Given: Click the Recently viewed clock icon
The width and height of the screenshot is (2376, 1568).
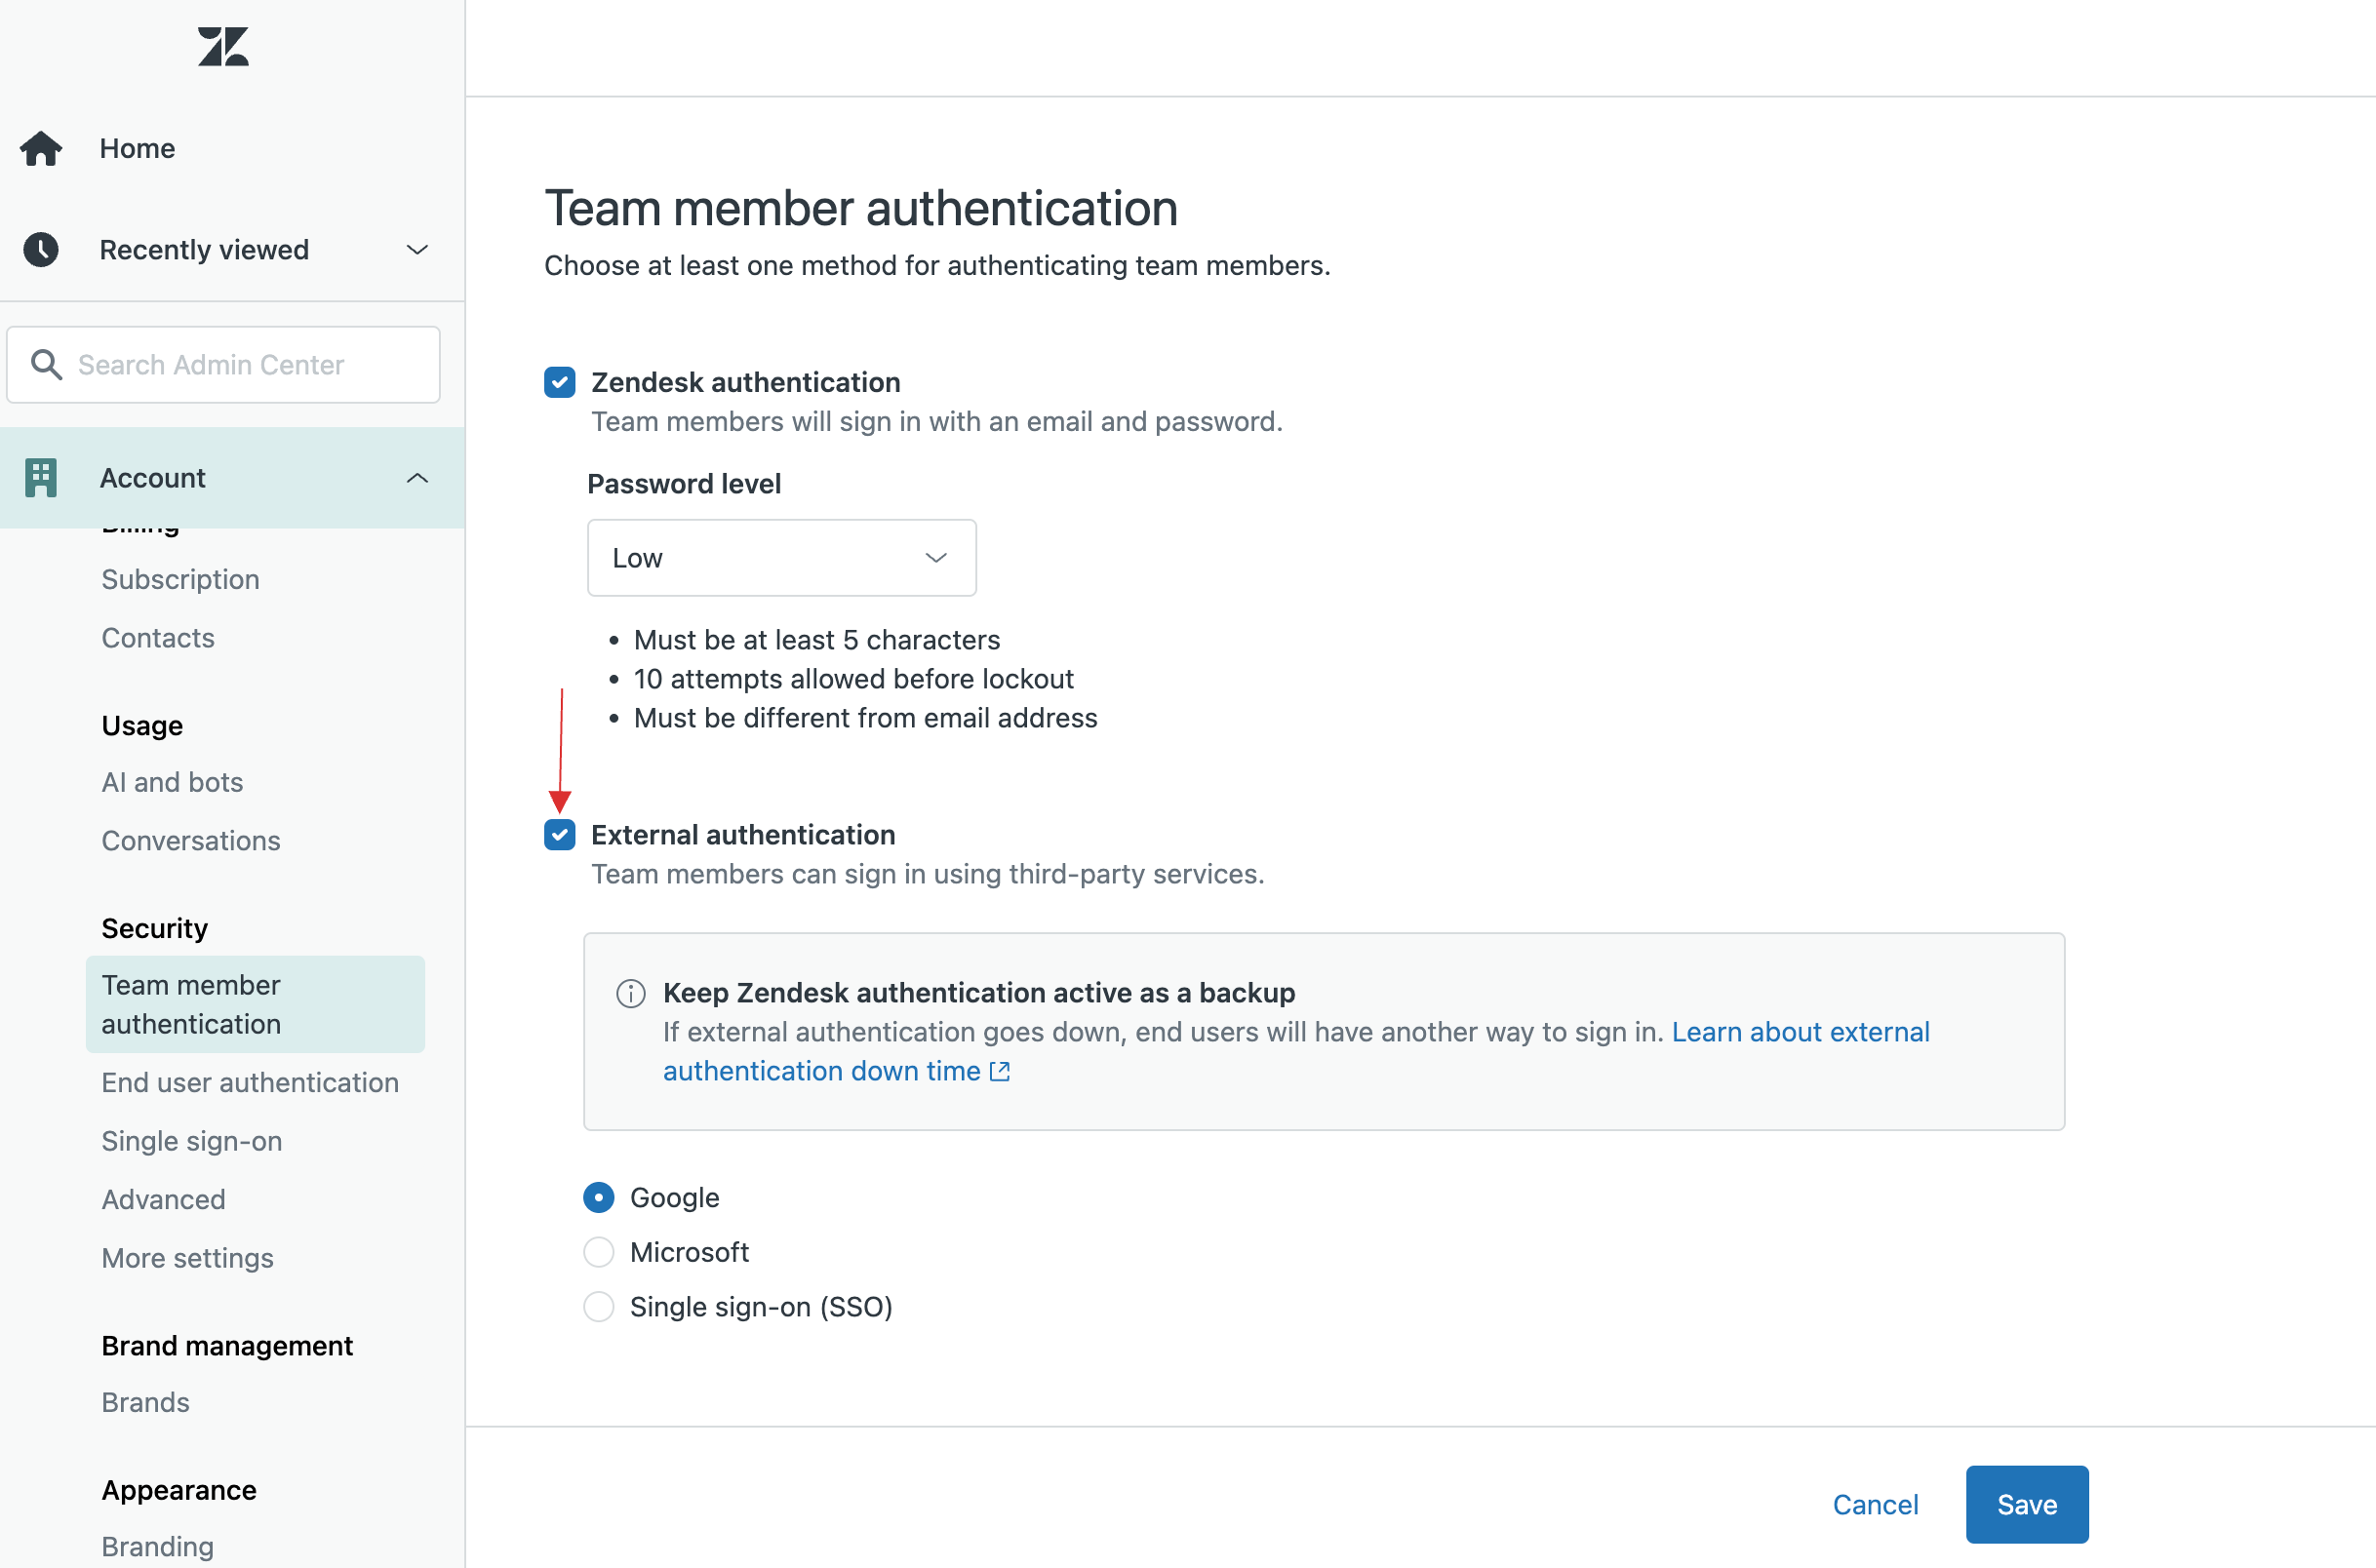Looking at the screenshot, I should (x=41, y=249).
